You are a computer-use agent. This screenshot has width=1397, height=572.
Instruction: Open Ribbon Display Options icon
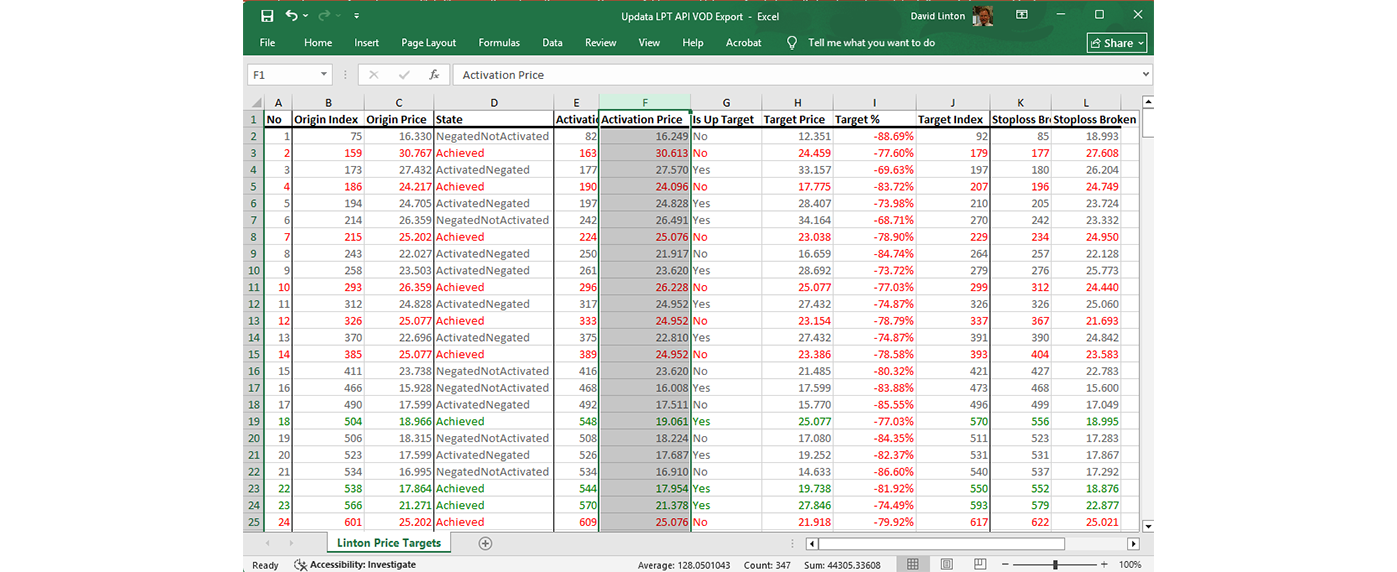coord(1022,15)
